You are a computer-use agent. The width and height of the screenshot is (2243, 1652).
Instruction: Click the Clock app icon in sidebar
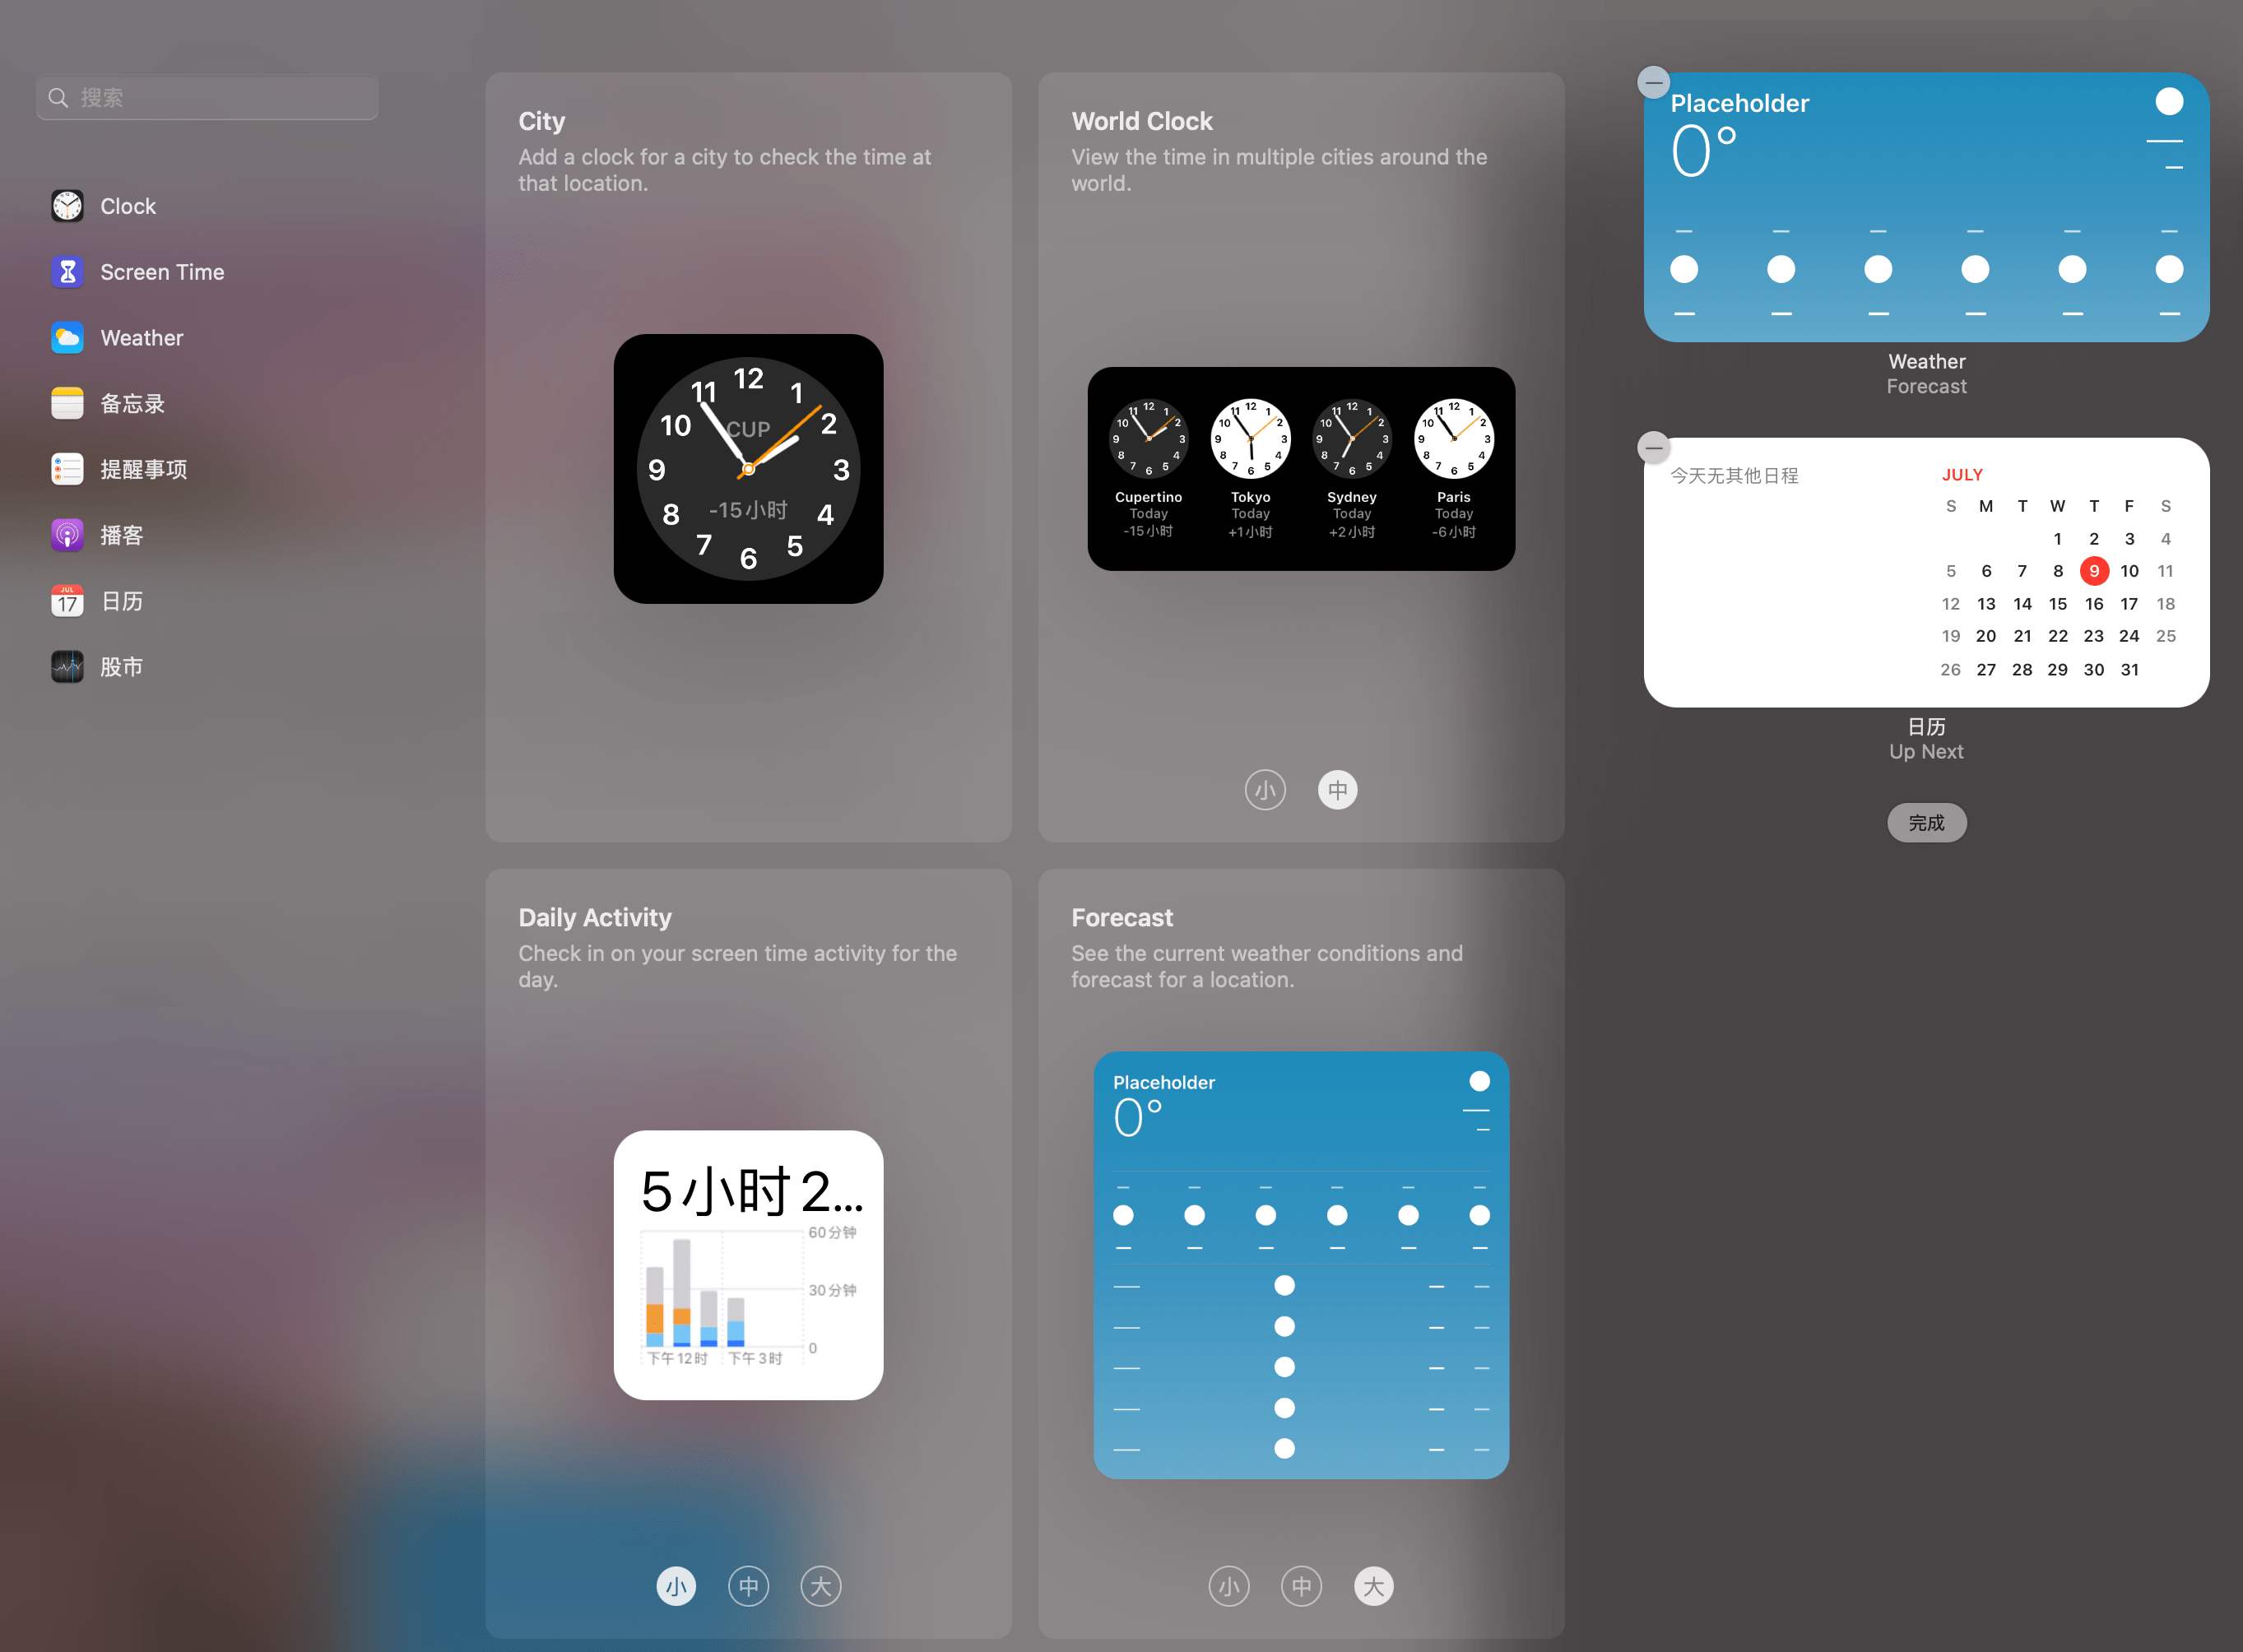tap(64, 204)
